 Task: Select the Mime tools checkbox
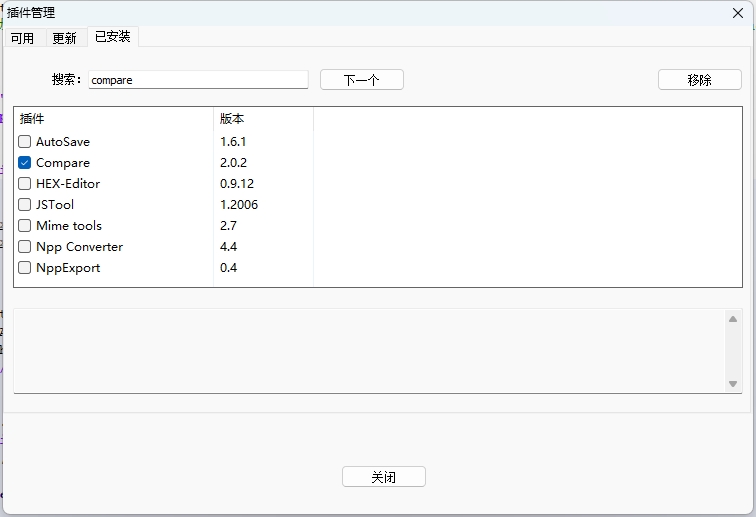click(25, 226)
